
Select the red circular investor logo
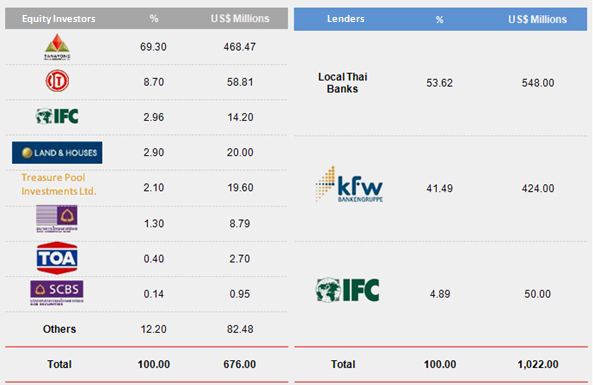[x=57, y=81]
